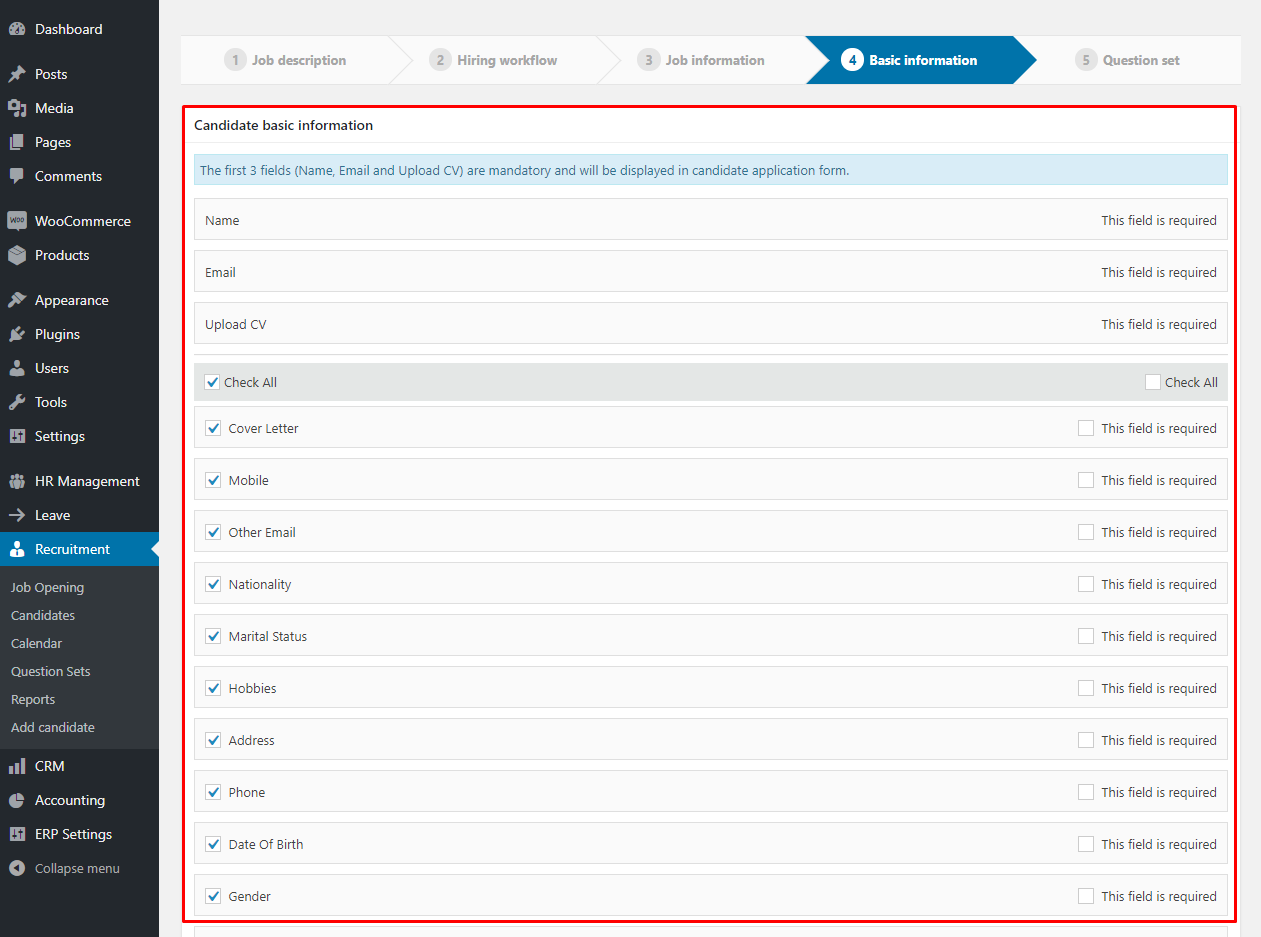Click the 'Name' mandatory field row
Image resolution: width=1261 pixels, height=937 pixels.
[x=711, y=219]
